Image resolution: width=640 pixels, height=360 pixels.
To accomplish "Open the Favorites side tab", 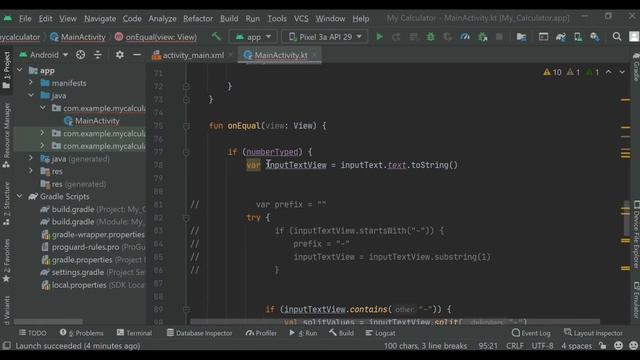I will pos(6,260).
